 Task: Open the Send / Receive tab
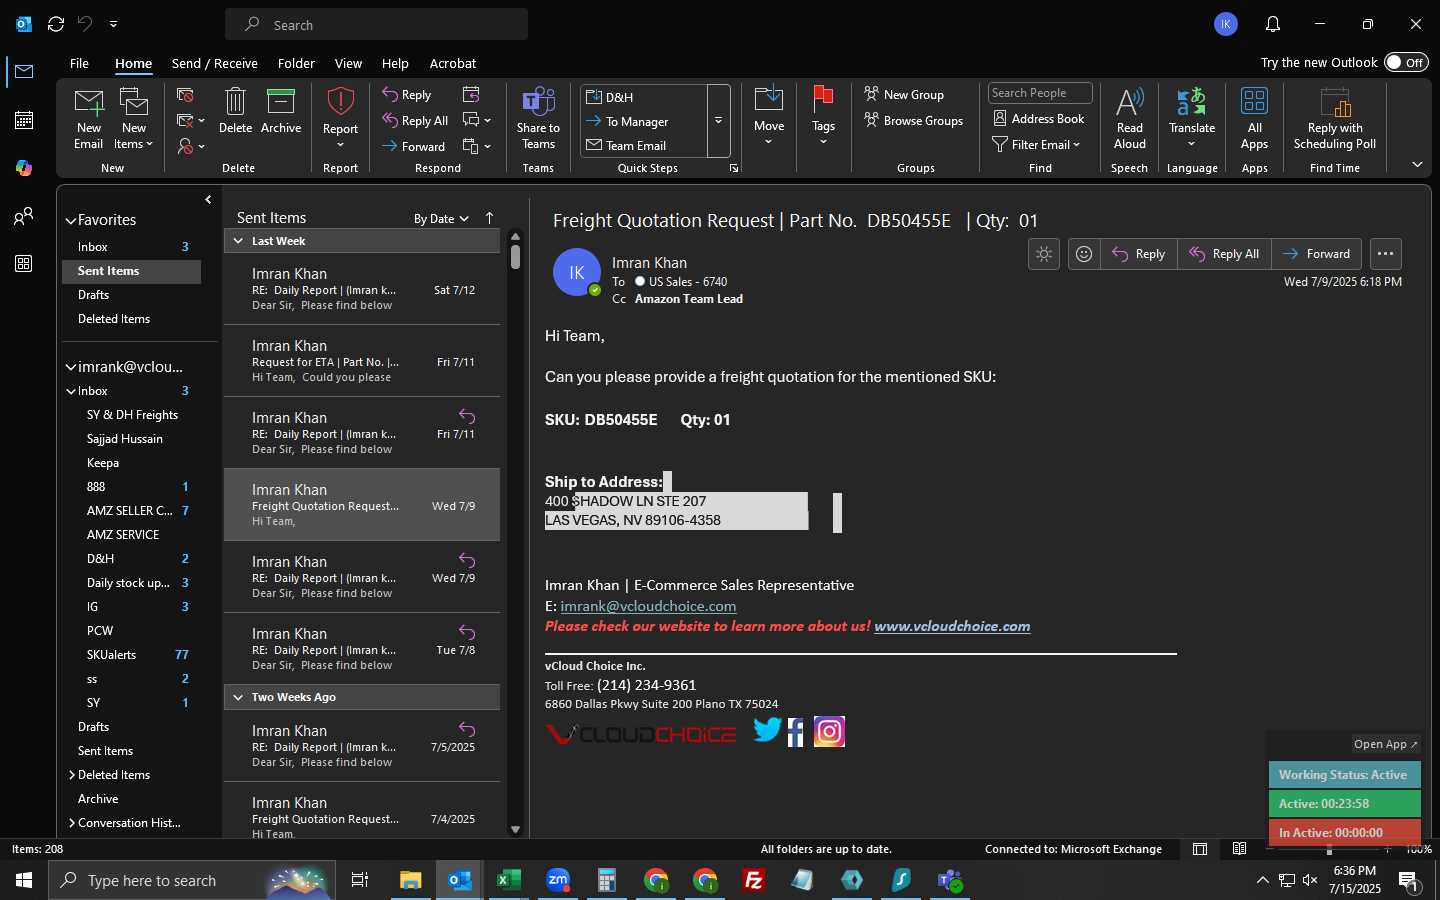click(215, 63)
